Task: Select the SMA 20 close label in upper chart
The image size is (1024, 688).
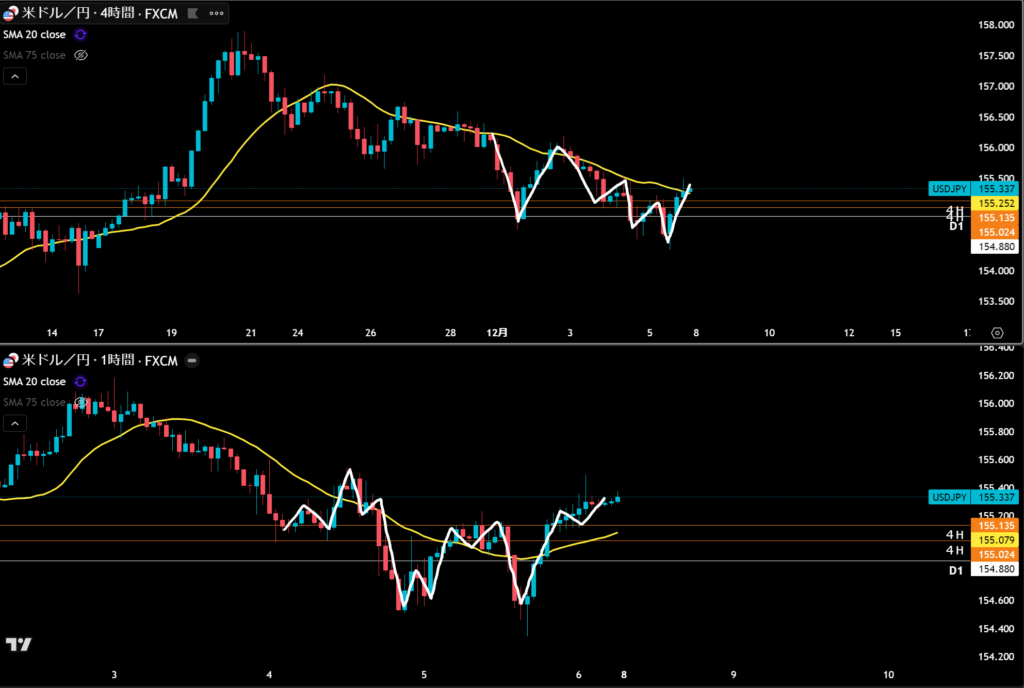Action: point(33,35)
